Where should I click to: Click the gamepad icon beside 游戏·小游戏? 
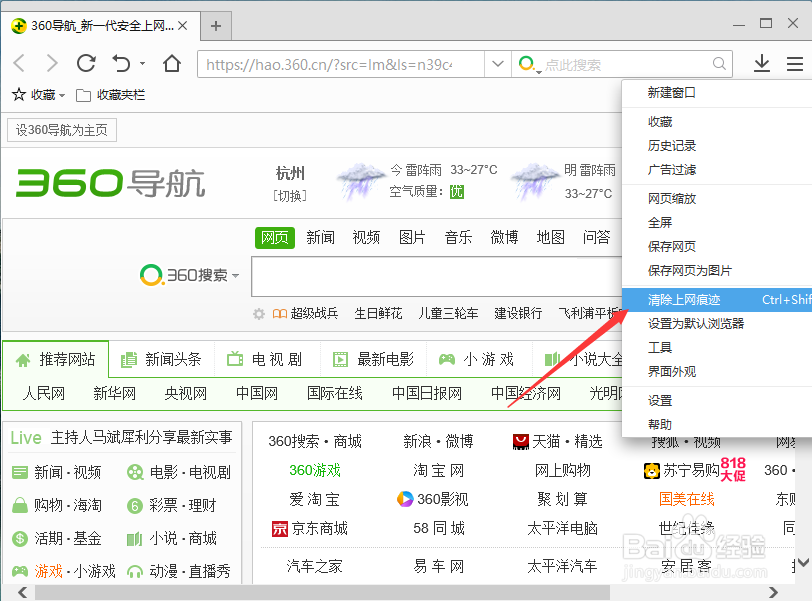[20, 571]
